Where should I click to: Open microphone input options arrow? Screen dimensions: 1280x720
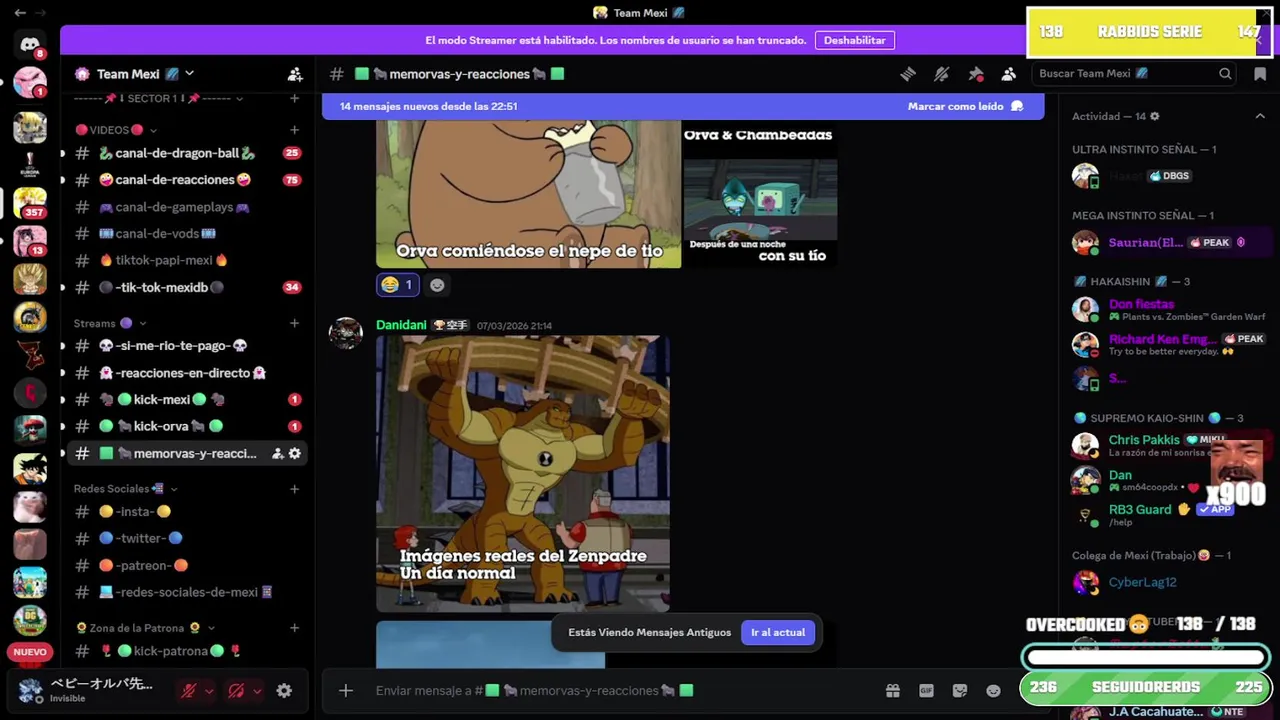point(208,690)
